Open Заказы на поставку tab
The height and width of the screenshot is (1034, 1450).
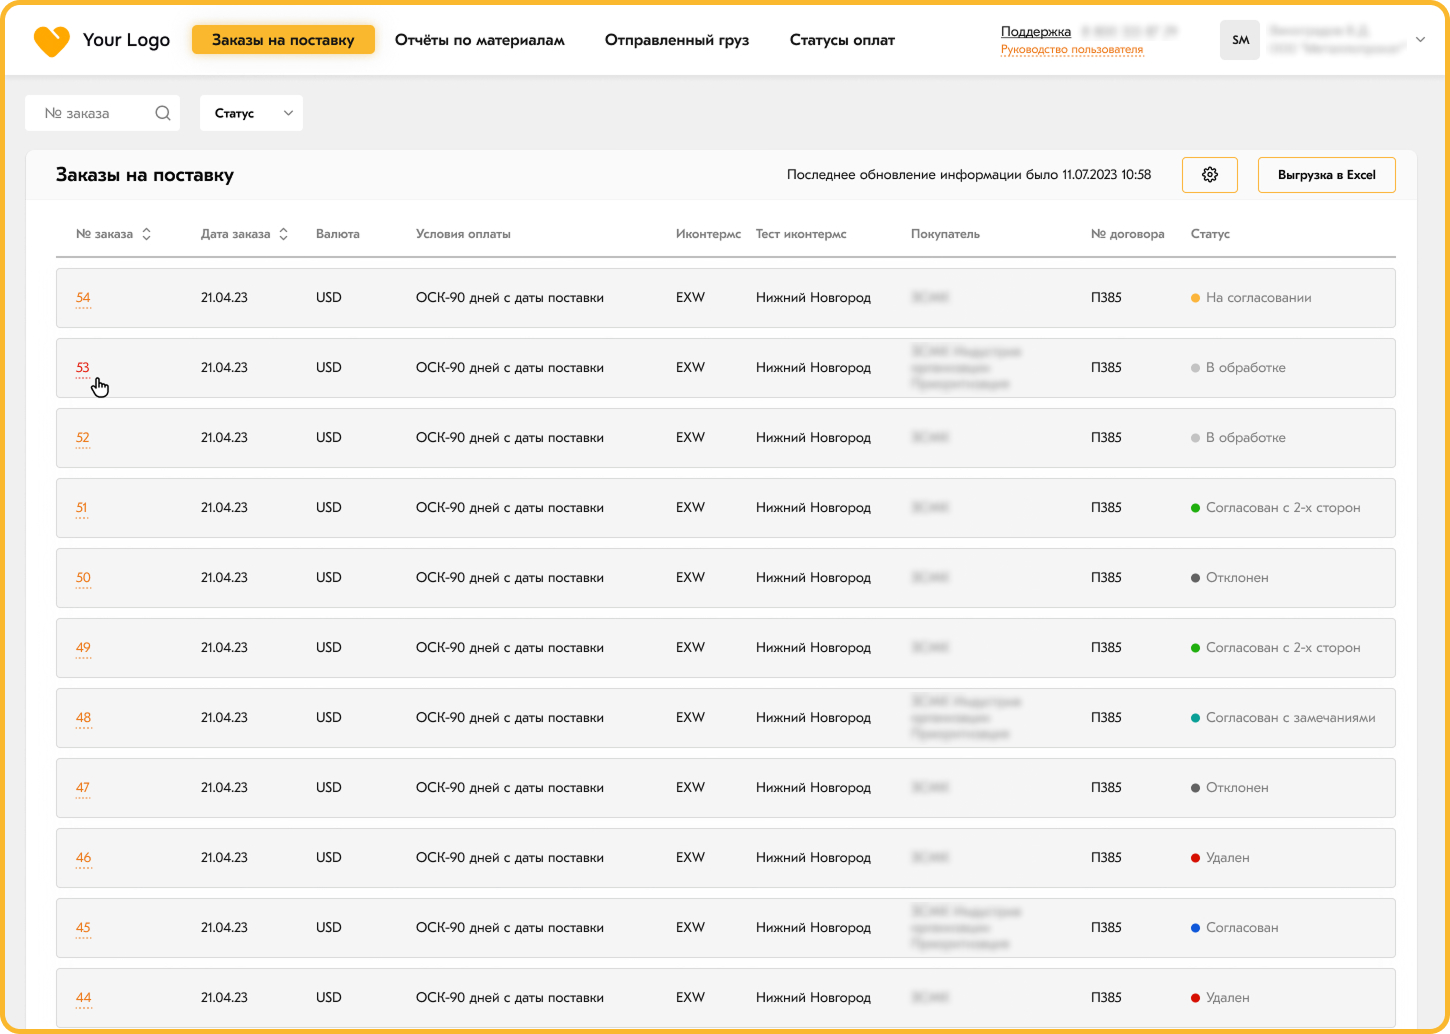pyautogui.click(x=283, y=40)
